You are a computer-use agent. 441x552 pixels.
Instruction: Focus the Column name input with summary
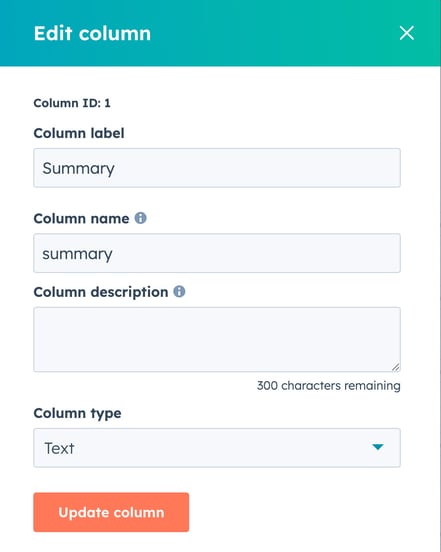[217, 253]
